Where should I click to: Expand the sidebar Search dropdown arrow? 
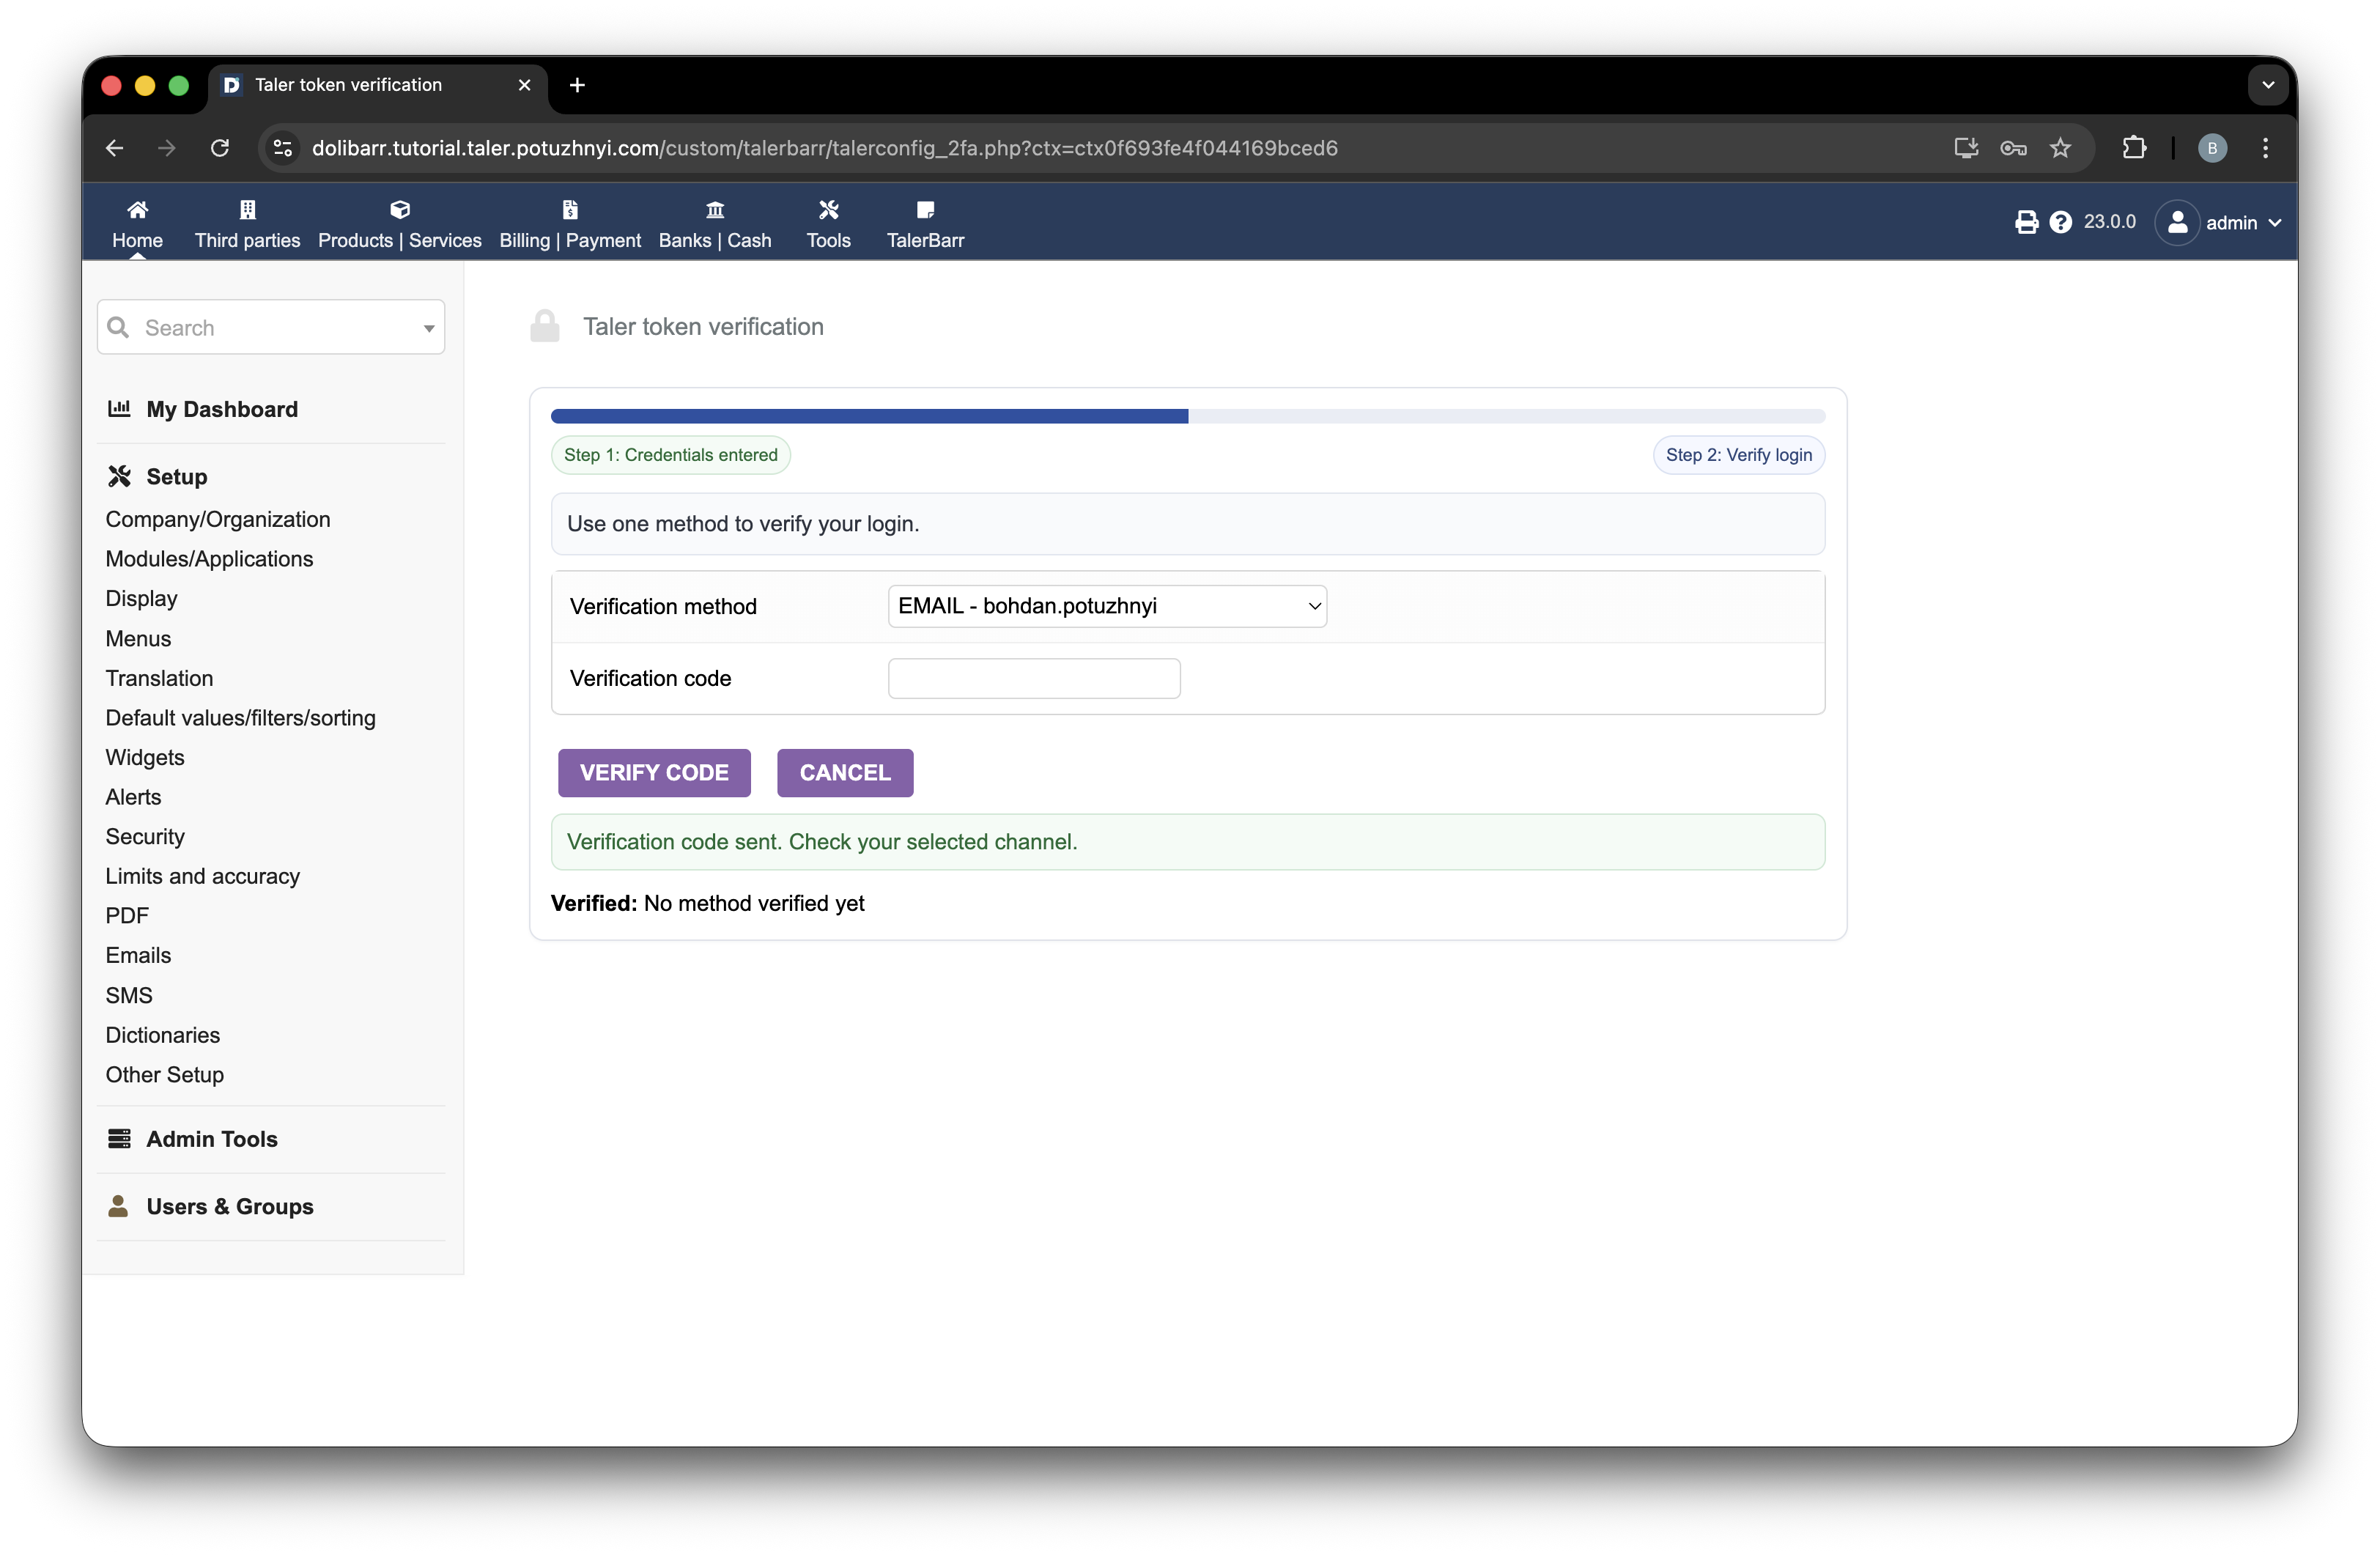click(x=428, y=328)
